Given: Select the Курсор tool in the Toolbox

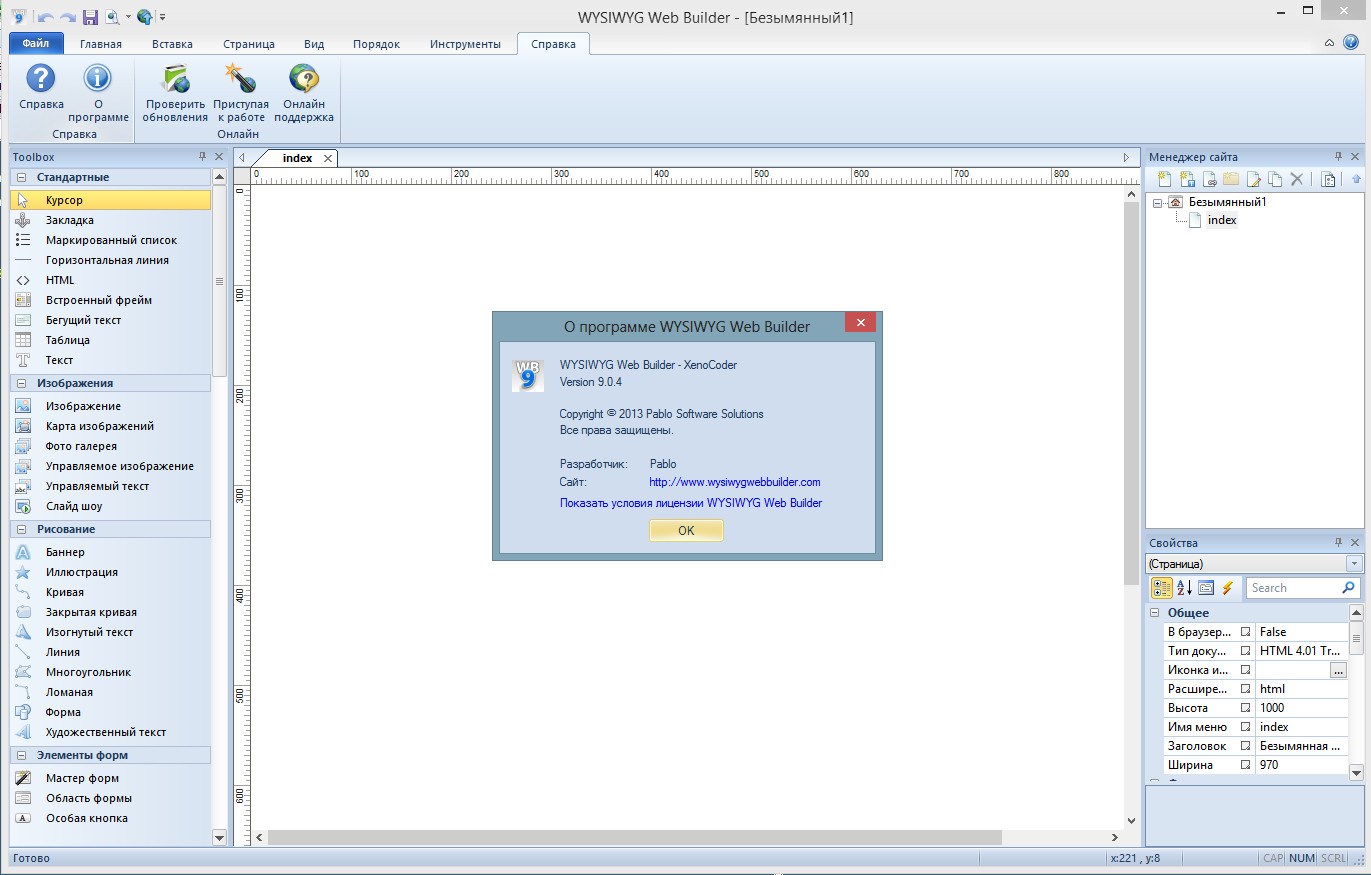Looking at the screenshot, I should click(110, 200).
